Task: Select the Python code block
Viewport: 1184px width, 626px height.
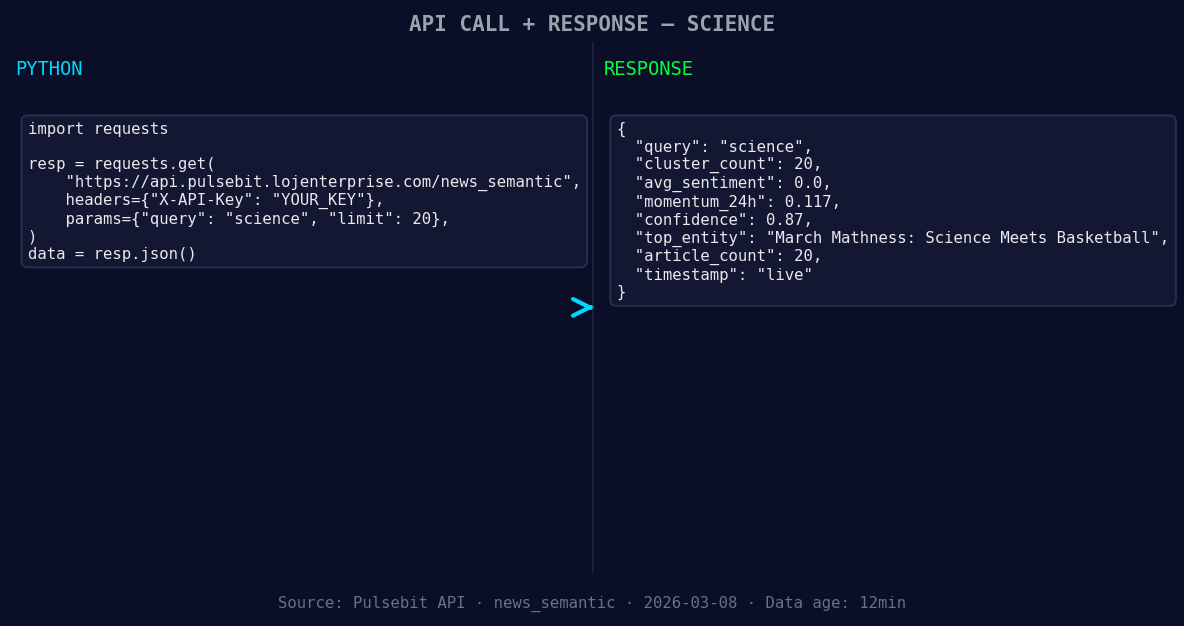Action: coord(303,190)
